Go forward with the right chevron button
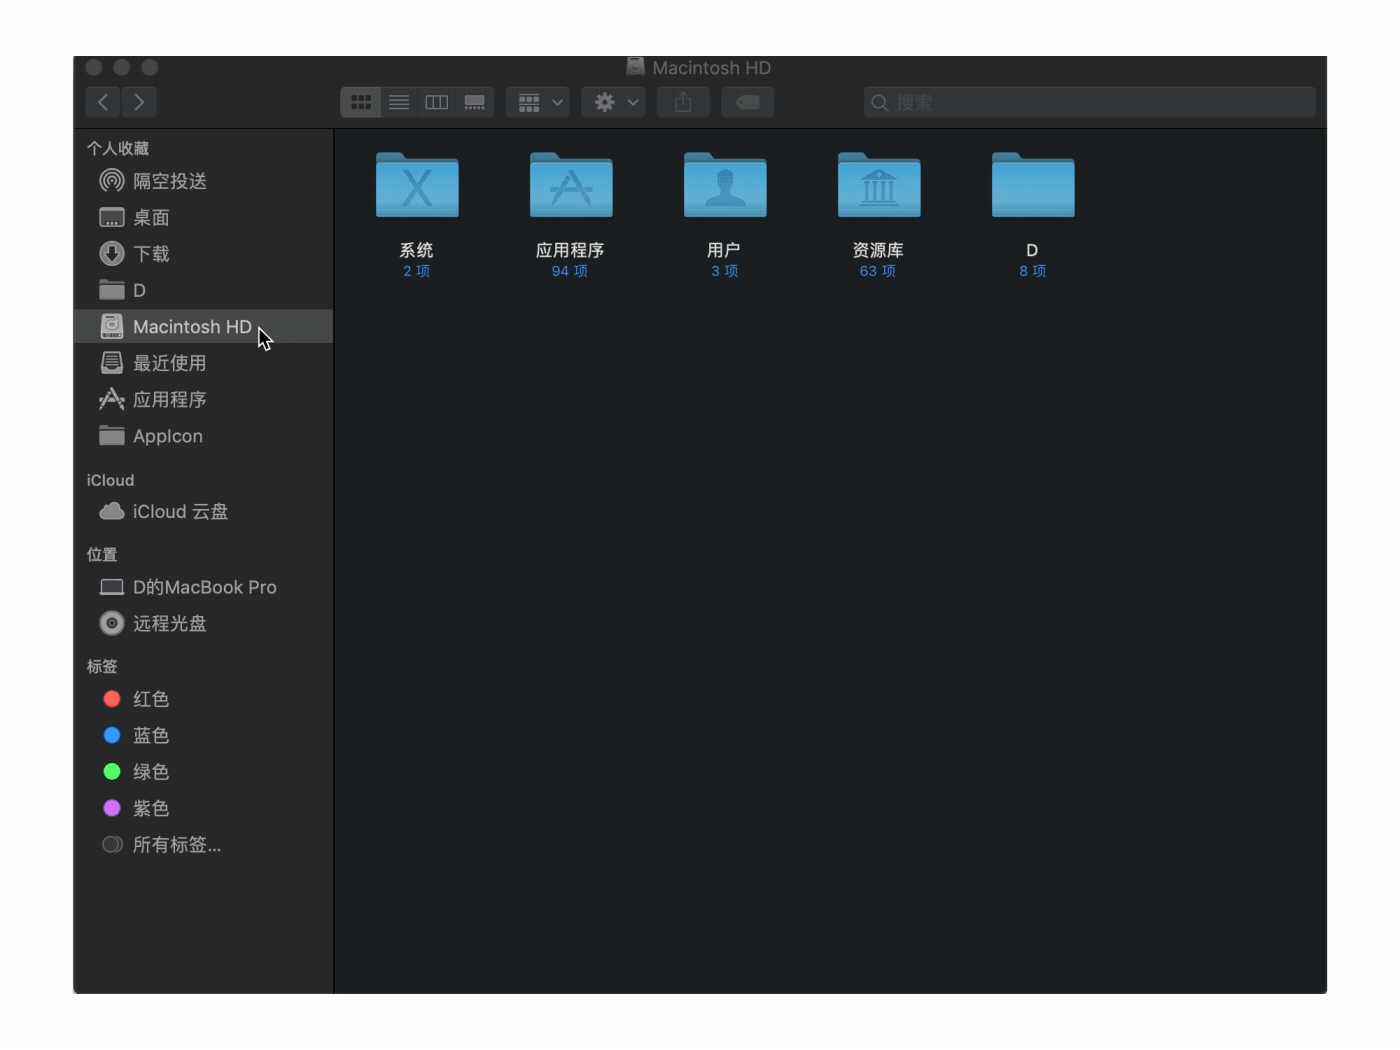Viewport: 1400px width, 1050px height. [x=139, y=102]
